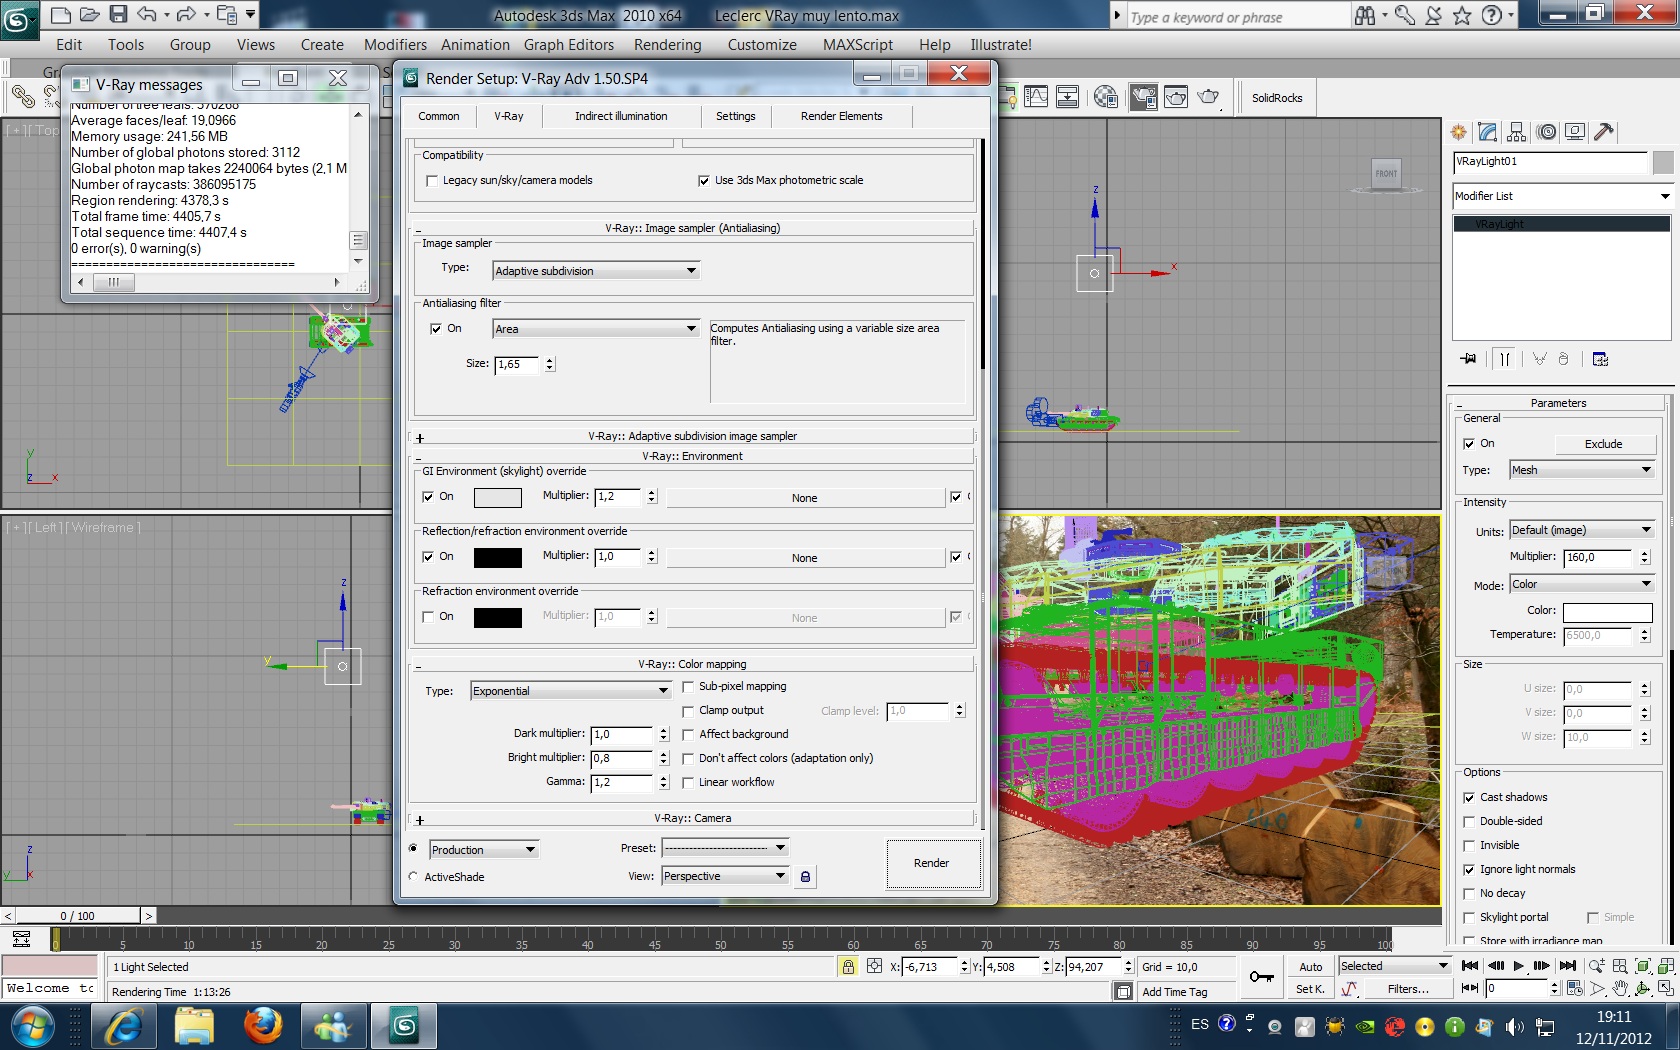Click the Undo arrow icon
This screenshot has width=1680, height=1050.
pos(147,15)
